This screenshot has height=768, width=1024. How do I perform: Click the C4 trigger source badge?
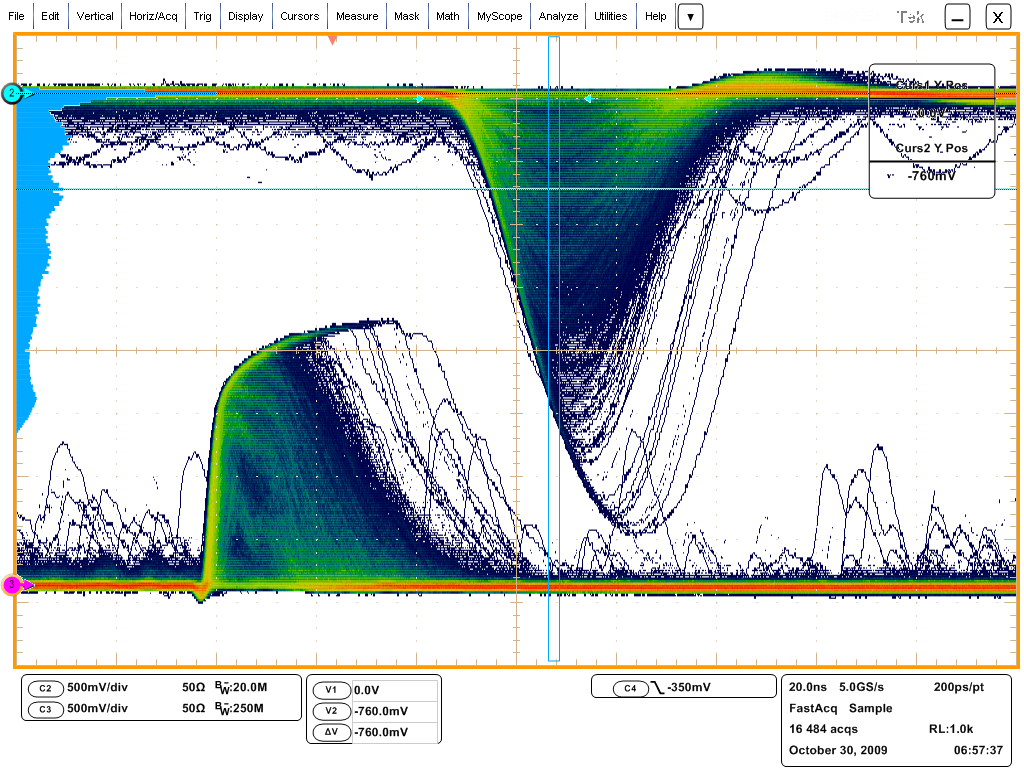pyautogui.click(x=629, y=688)
